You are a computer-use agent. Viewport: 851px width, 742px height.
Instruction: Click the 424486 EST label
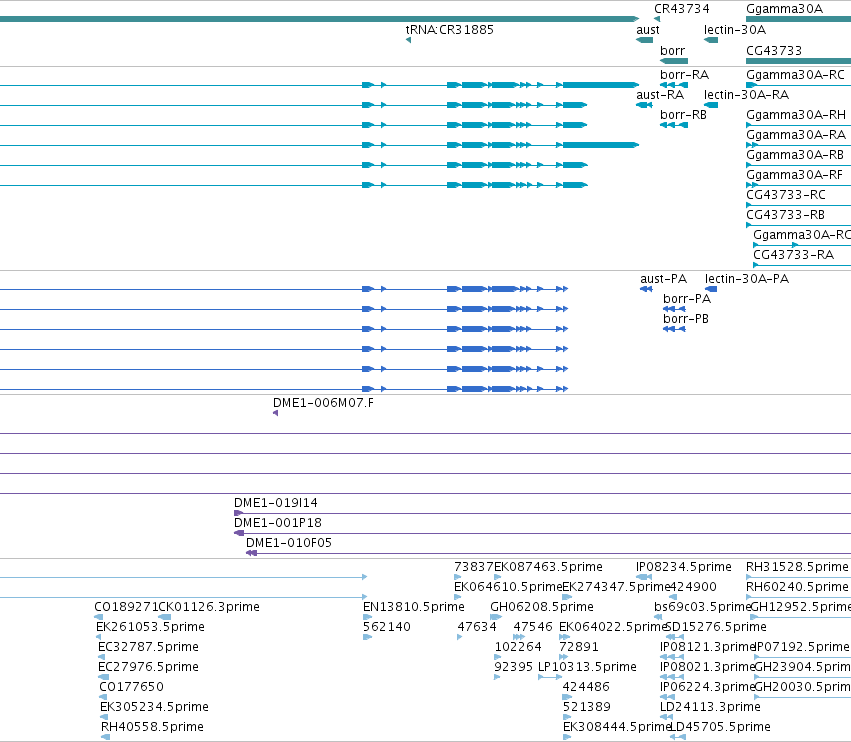(586, 687)
